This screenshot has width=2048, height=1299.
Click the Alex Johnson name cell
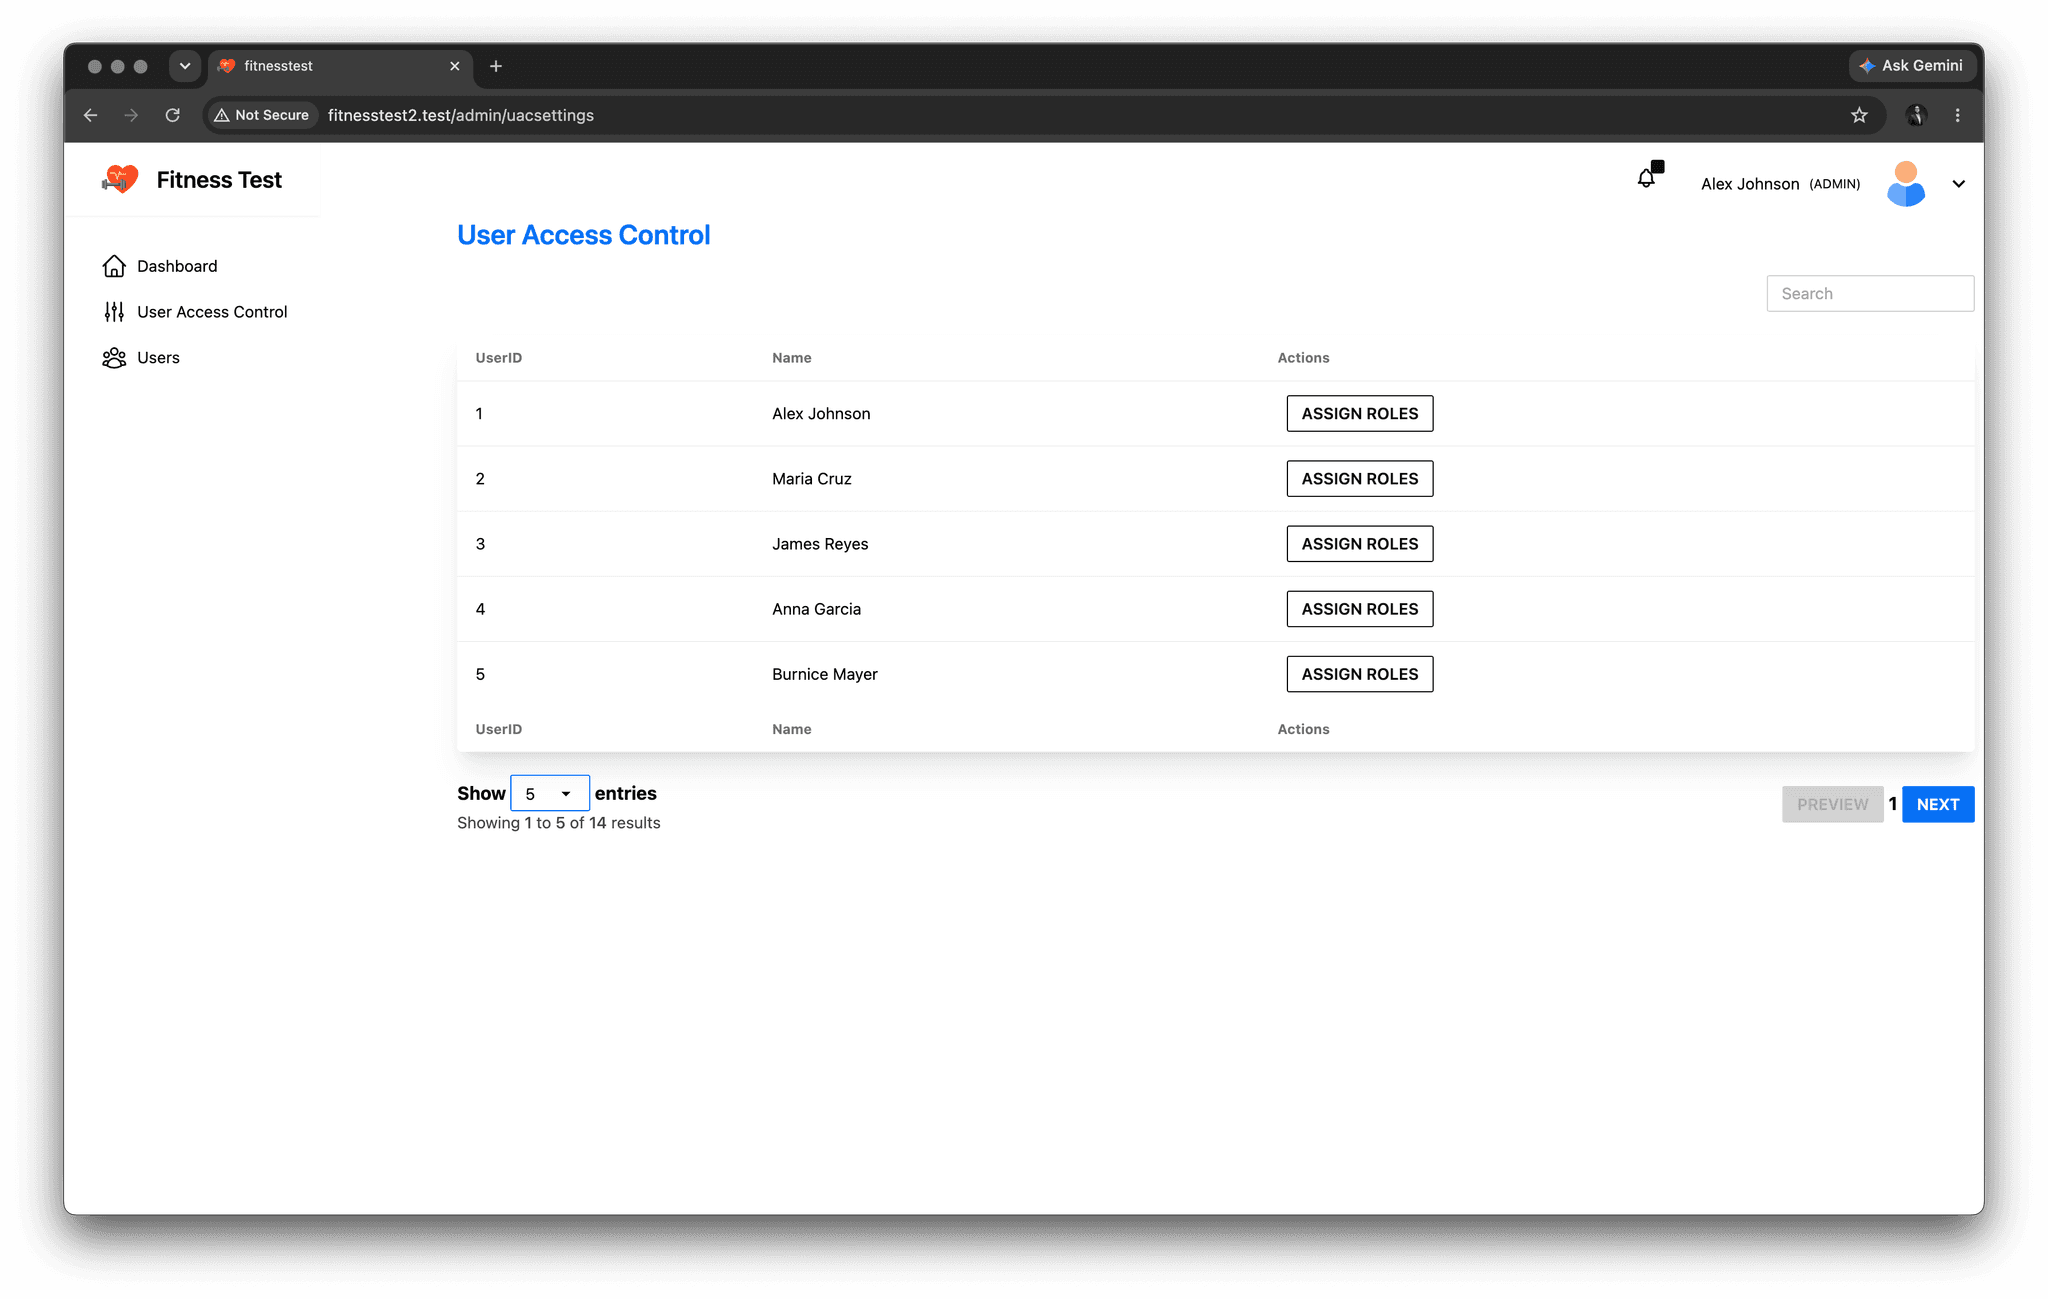(x=821, y=414)
